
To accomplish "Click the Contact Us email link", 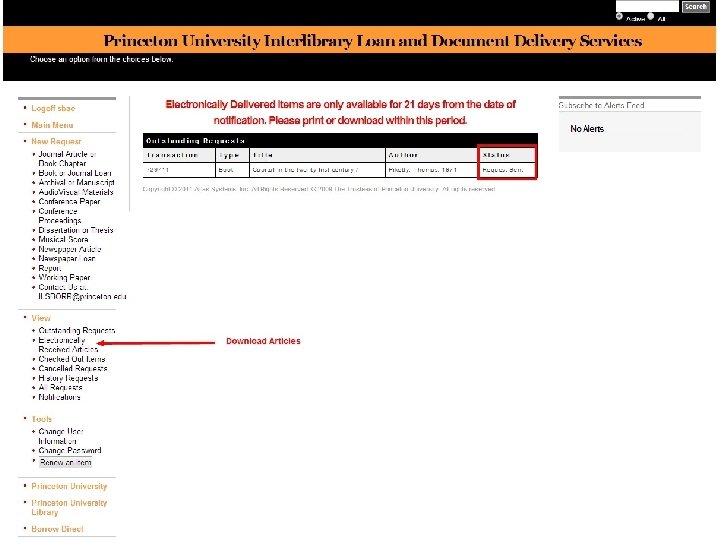I will point(82,292).
